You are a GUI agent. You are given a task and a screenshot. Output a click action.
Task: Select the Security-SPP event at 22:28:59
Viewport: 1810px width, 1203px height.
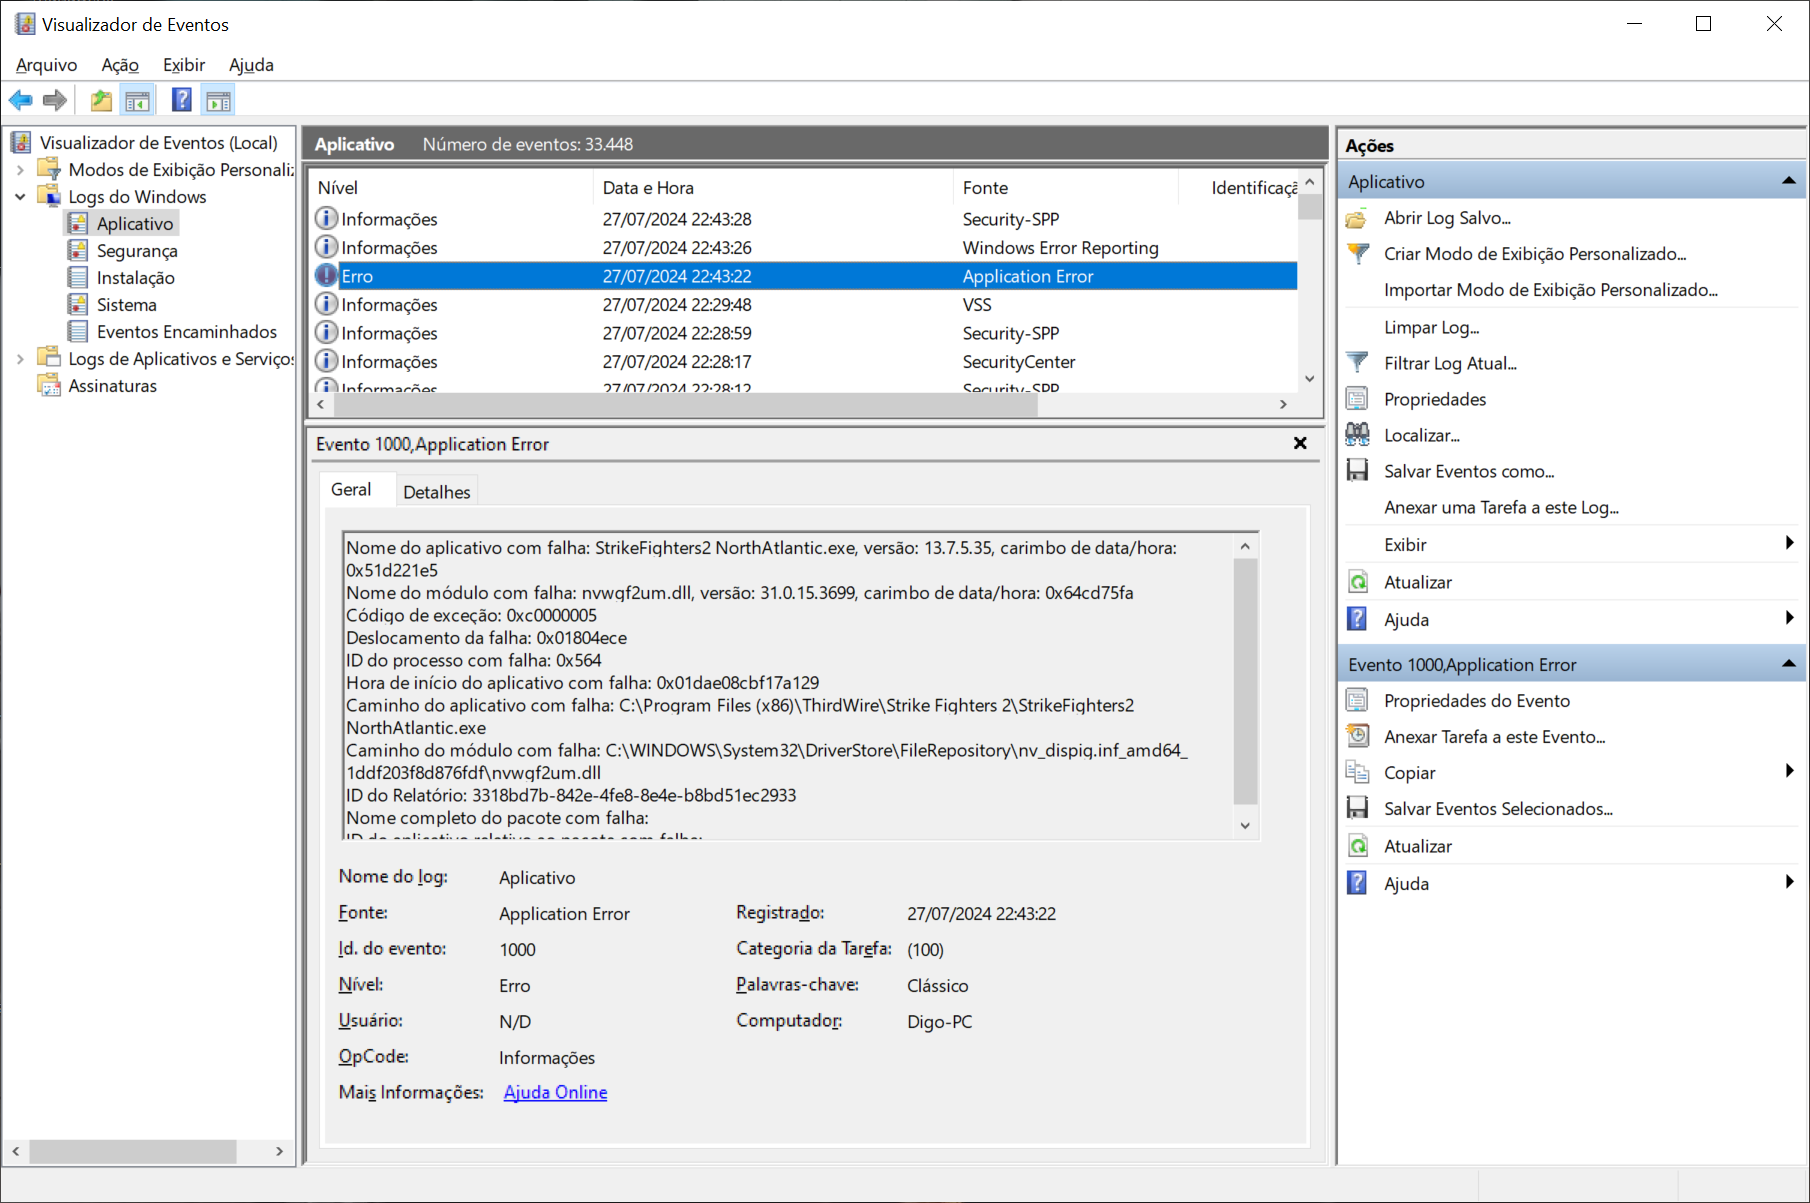(x=804, y=333)
